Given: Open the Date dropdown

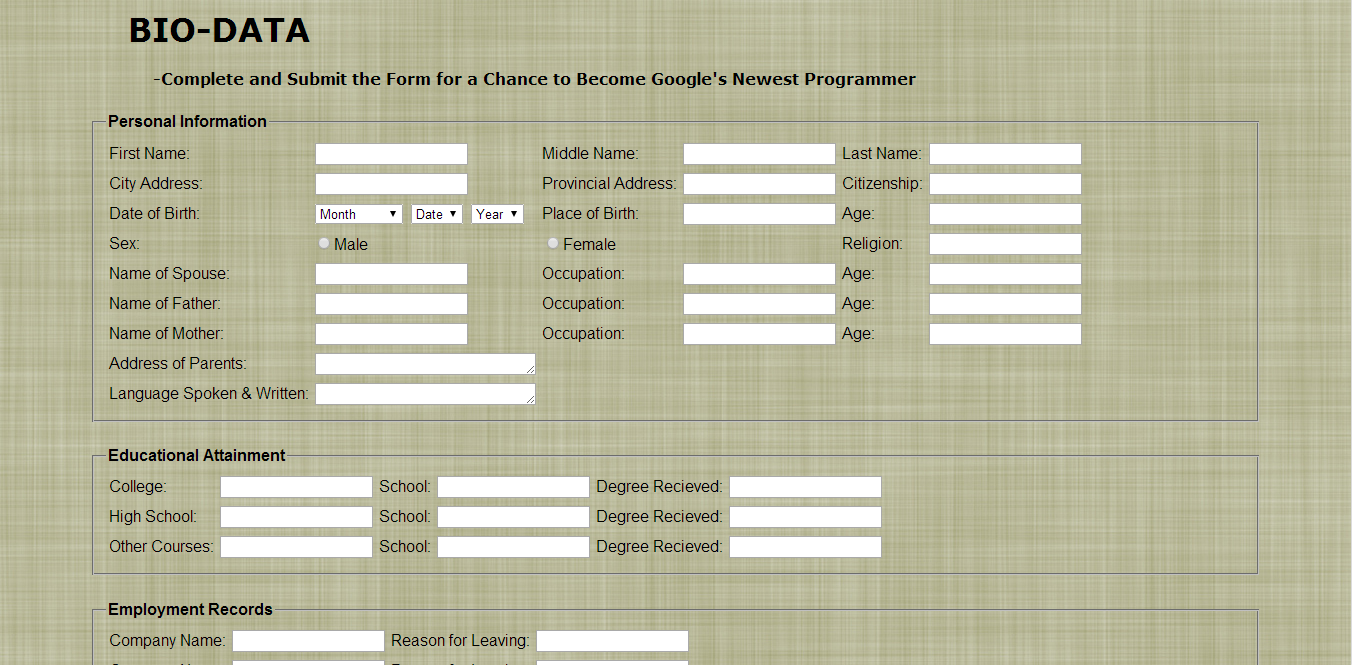Looking at the screenshot, I should click(437, 214).
